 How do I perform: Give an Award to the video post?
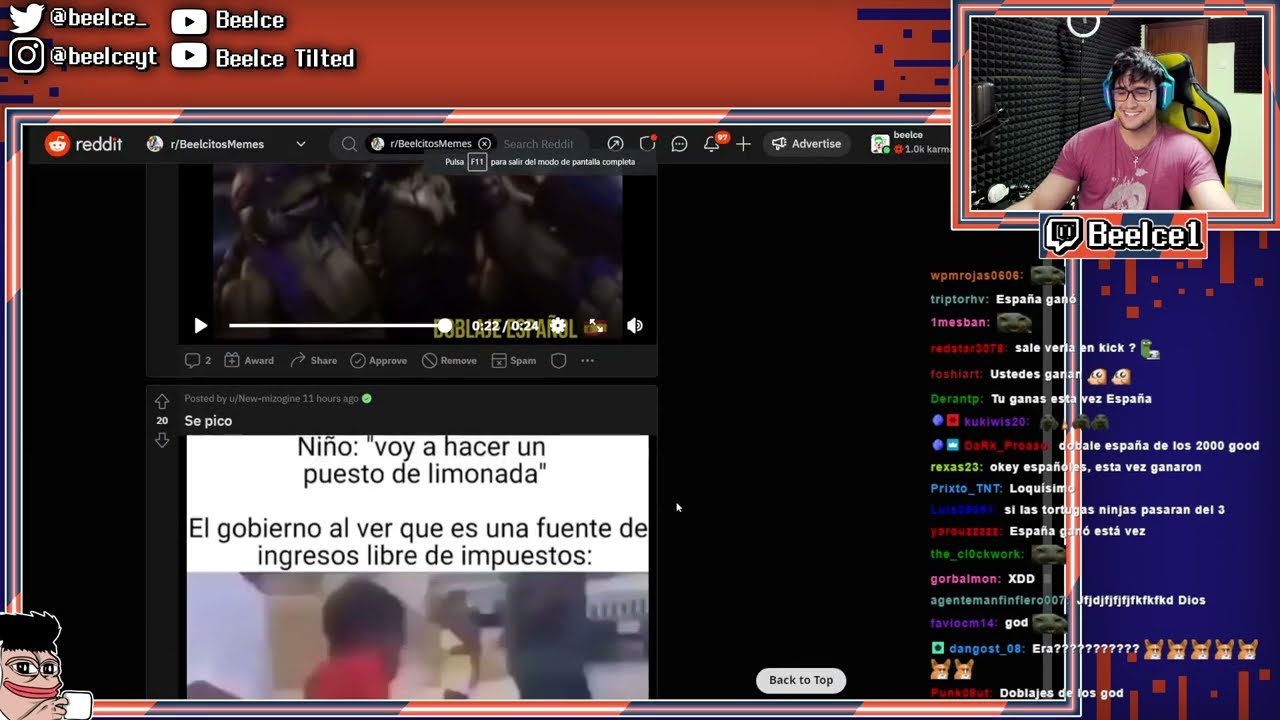(x=249, y=360)
